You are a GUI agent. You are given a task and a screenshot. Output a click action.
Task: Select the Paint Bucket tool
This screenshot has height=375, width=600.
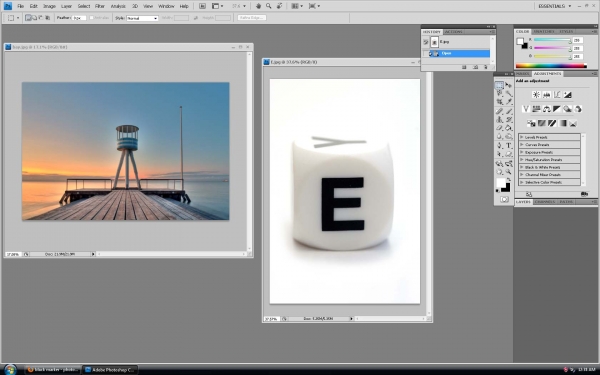[509, 128]
